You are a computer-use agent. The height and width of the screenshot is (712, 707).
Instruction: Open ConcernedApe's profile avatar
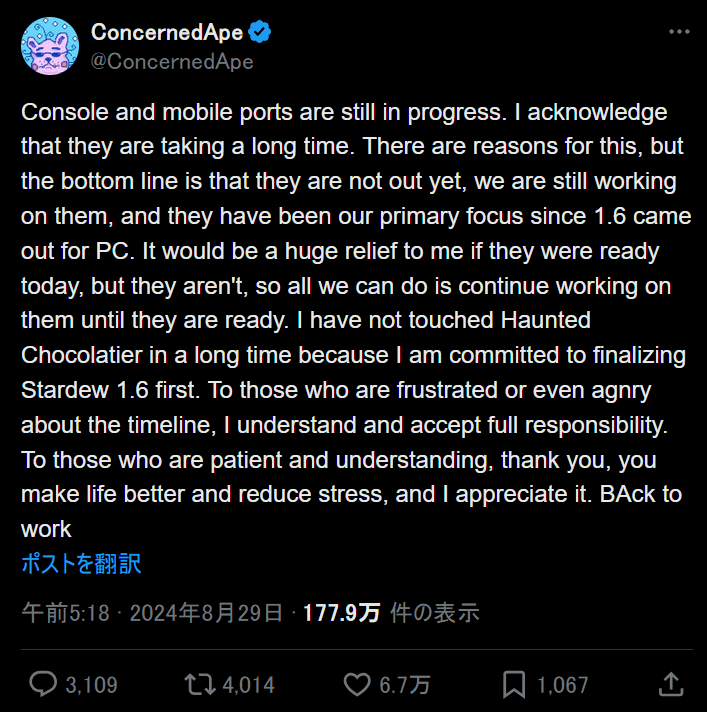(50, 46)
